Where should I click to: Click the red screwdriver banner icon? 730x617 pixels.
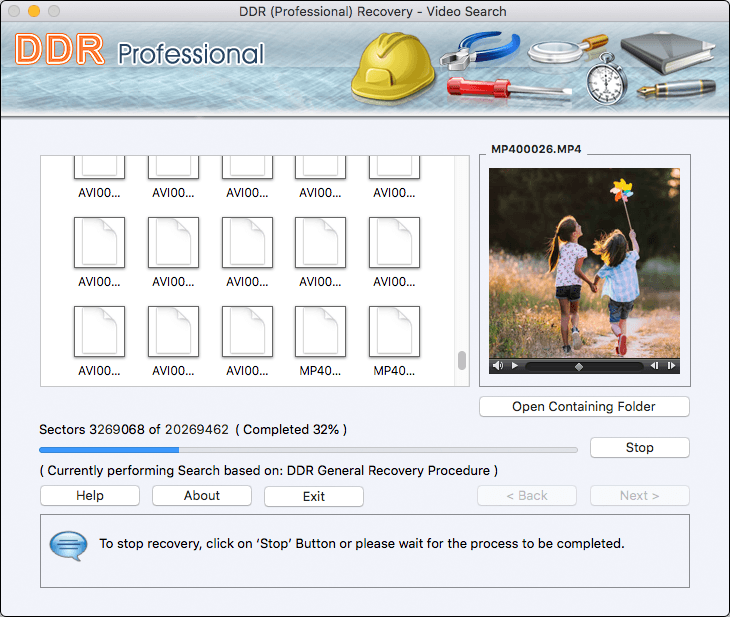coord(508,88)
